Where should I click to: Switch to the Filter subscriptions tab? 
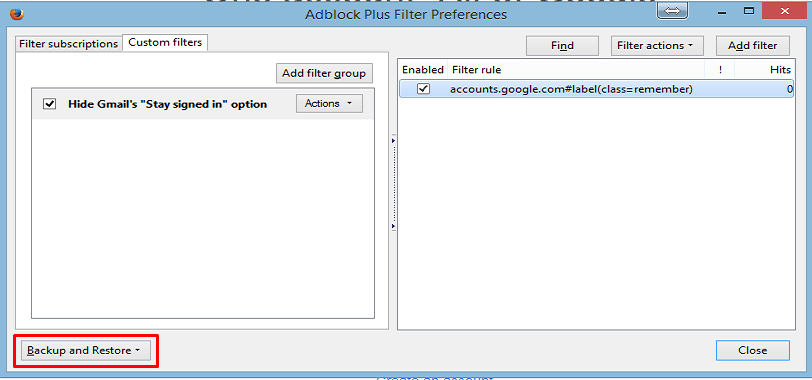(x=68, y=44)
